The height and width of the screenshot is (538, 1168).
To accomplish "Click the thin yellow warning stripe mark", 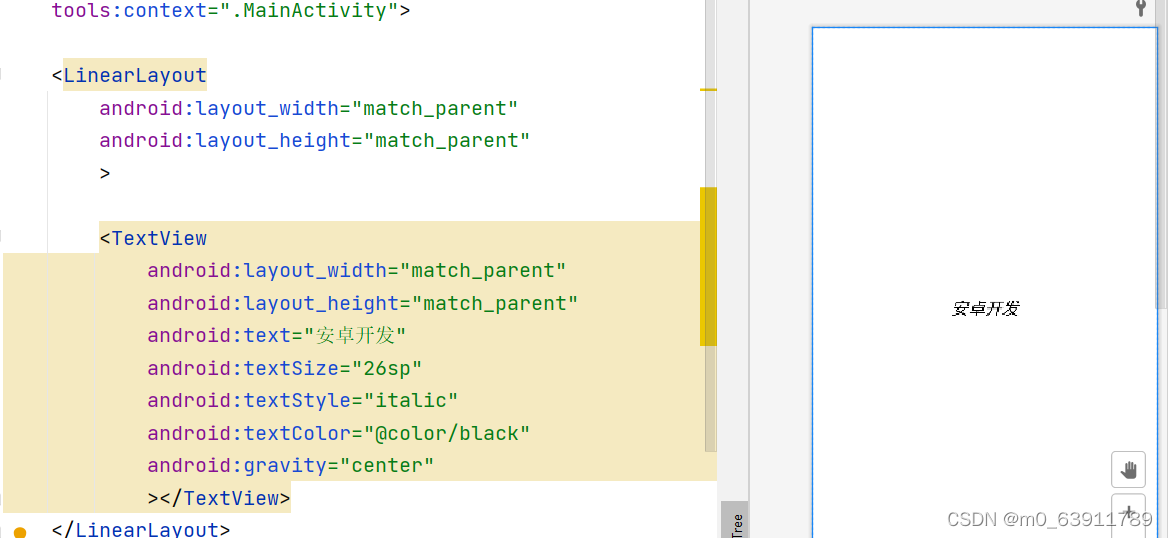I will coord(708,89).
